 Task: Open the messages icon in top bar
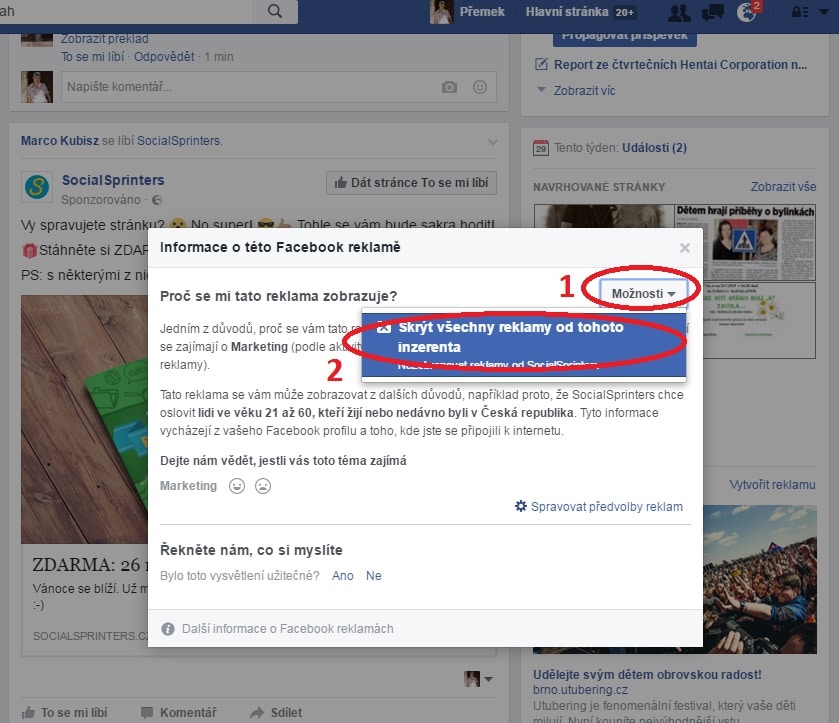pyautogui.click(x=713, y=12)
